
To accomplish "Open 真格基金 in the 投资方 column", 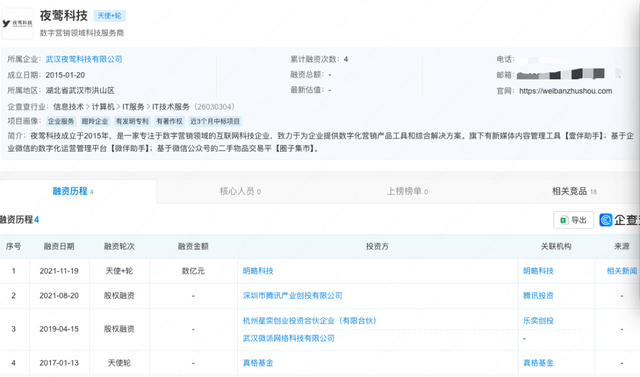I will coord(258,363).
